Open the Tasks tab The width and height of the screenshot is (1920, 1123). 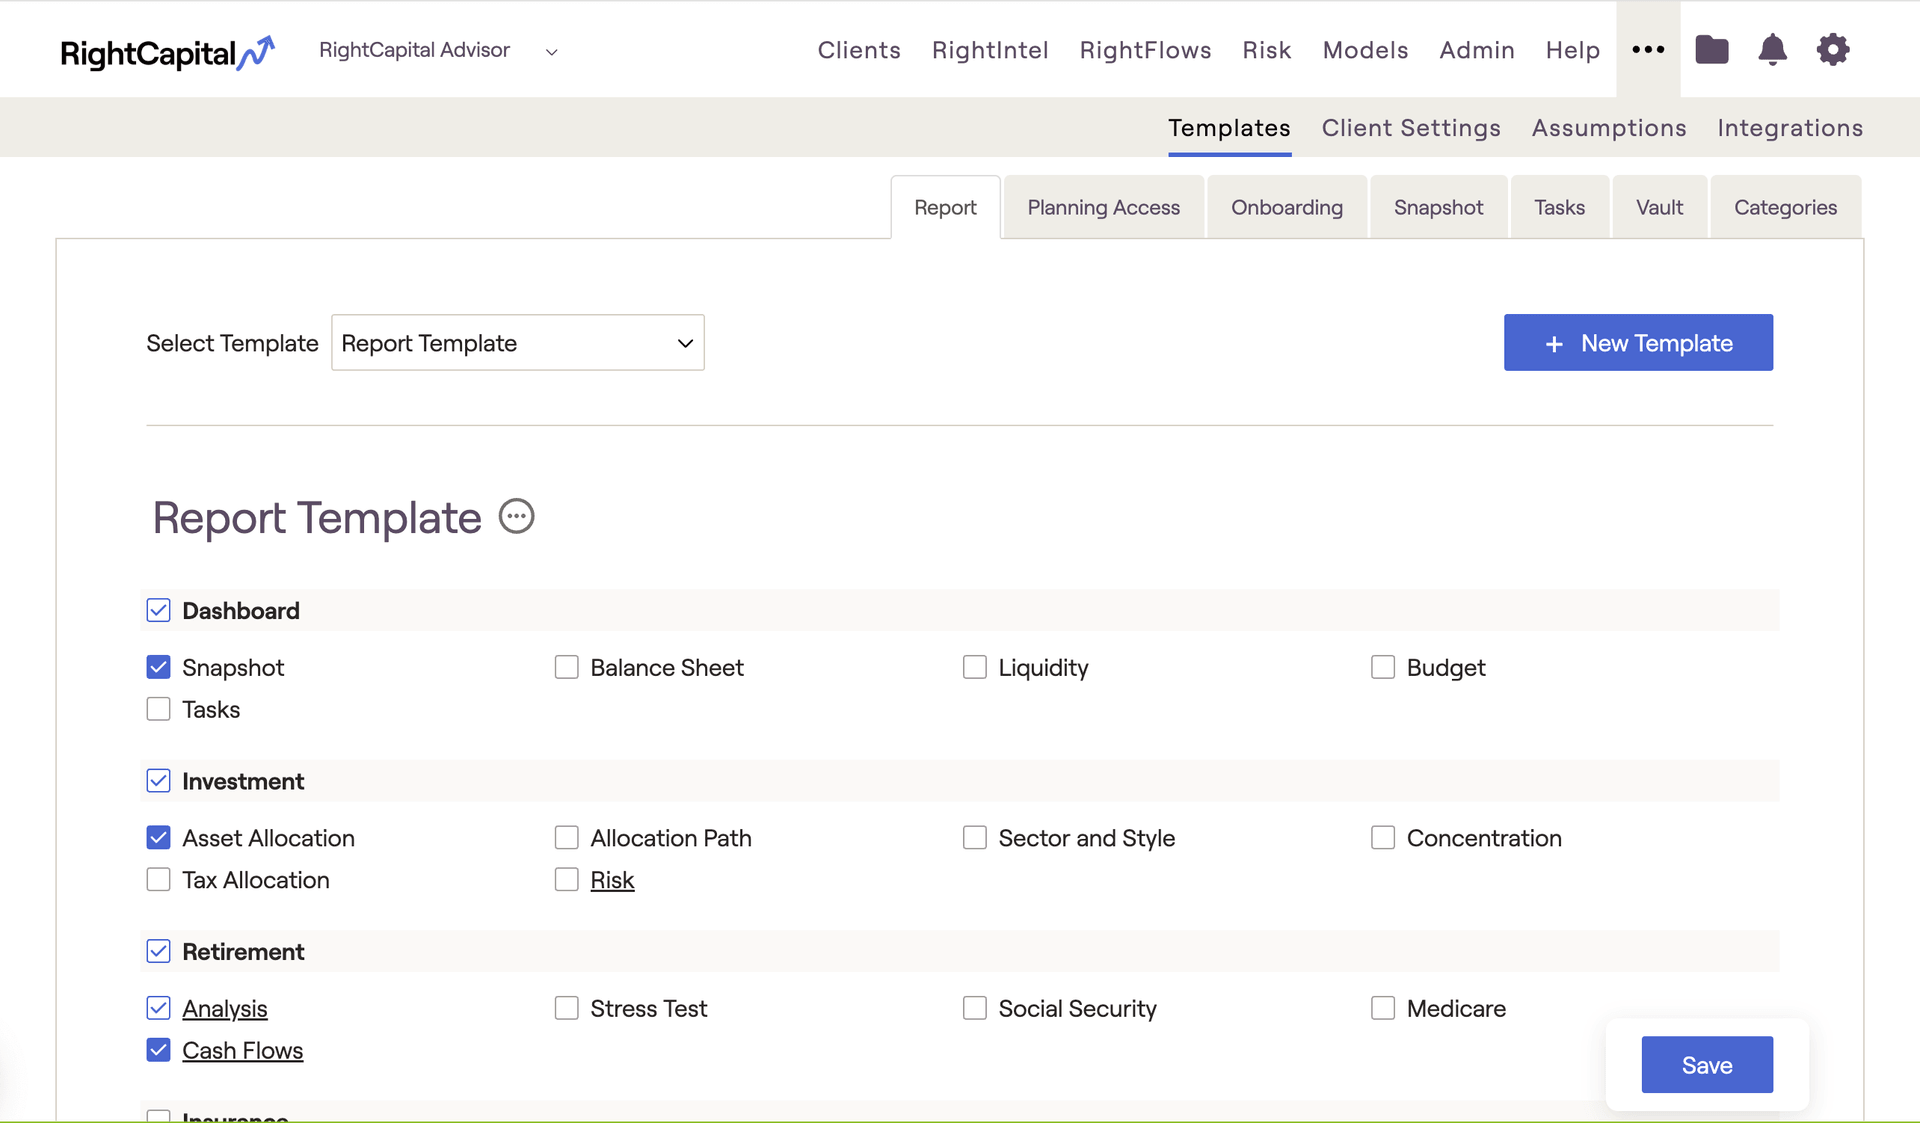pos(1559,207)
